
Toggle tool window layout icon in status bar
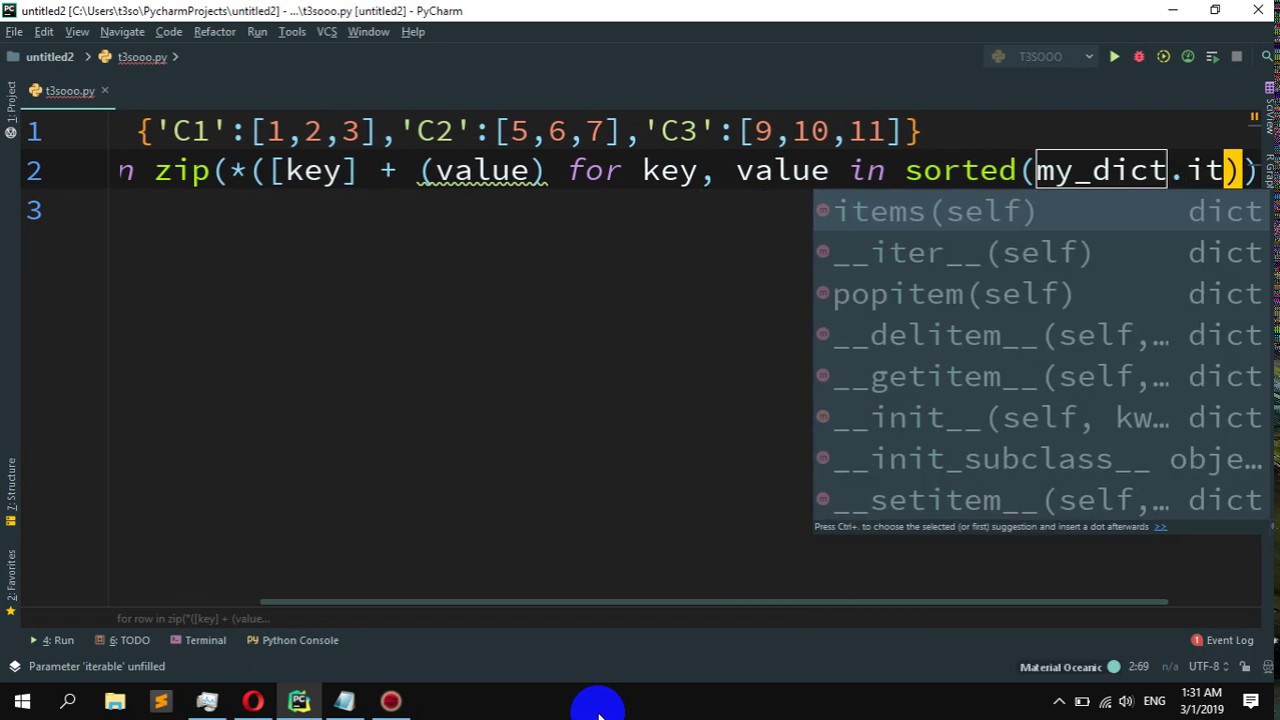pos(14,666)
